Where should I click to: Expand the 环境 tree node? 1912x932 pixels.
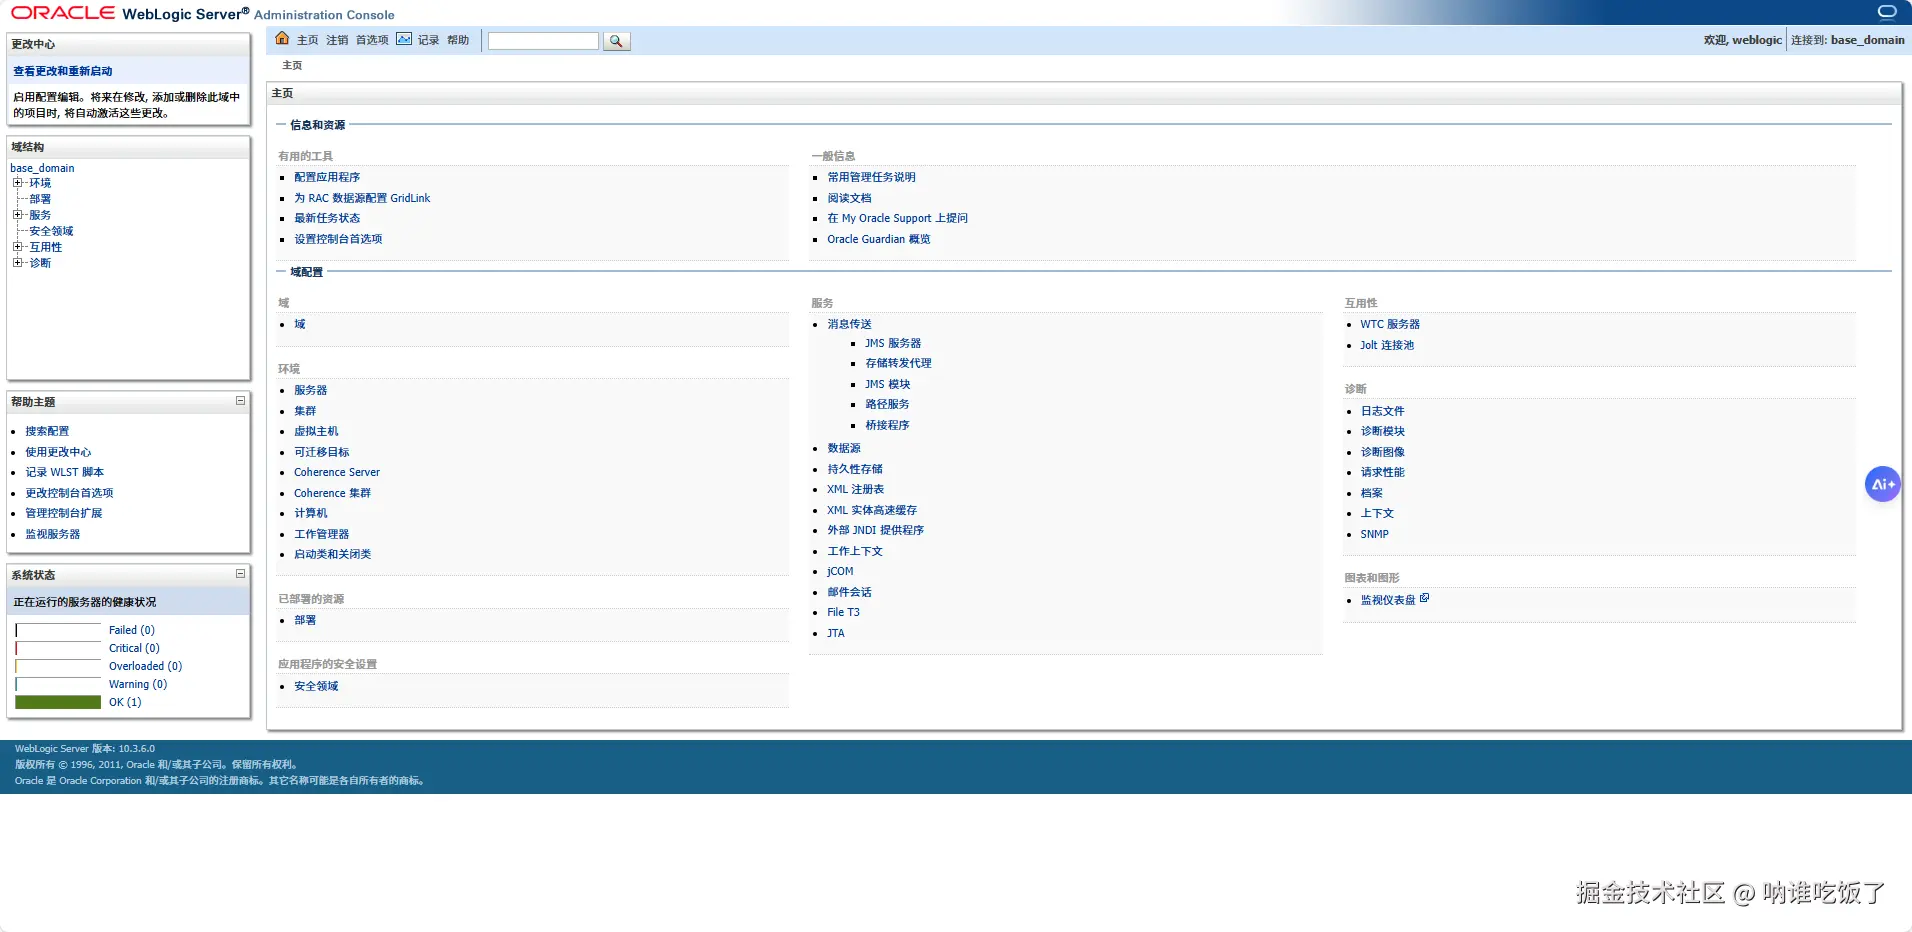17,183
